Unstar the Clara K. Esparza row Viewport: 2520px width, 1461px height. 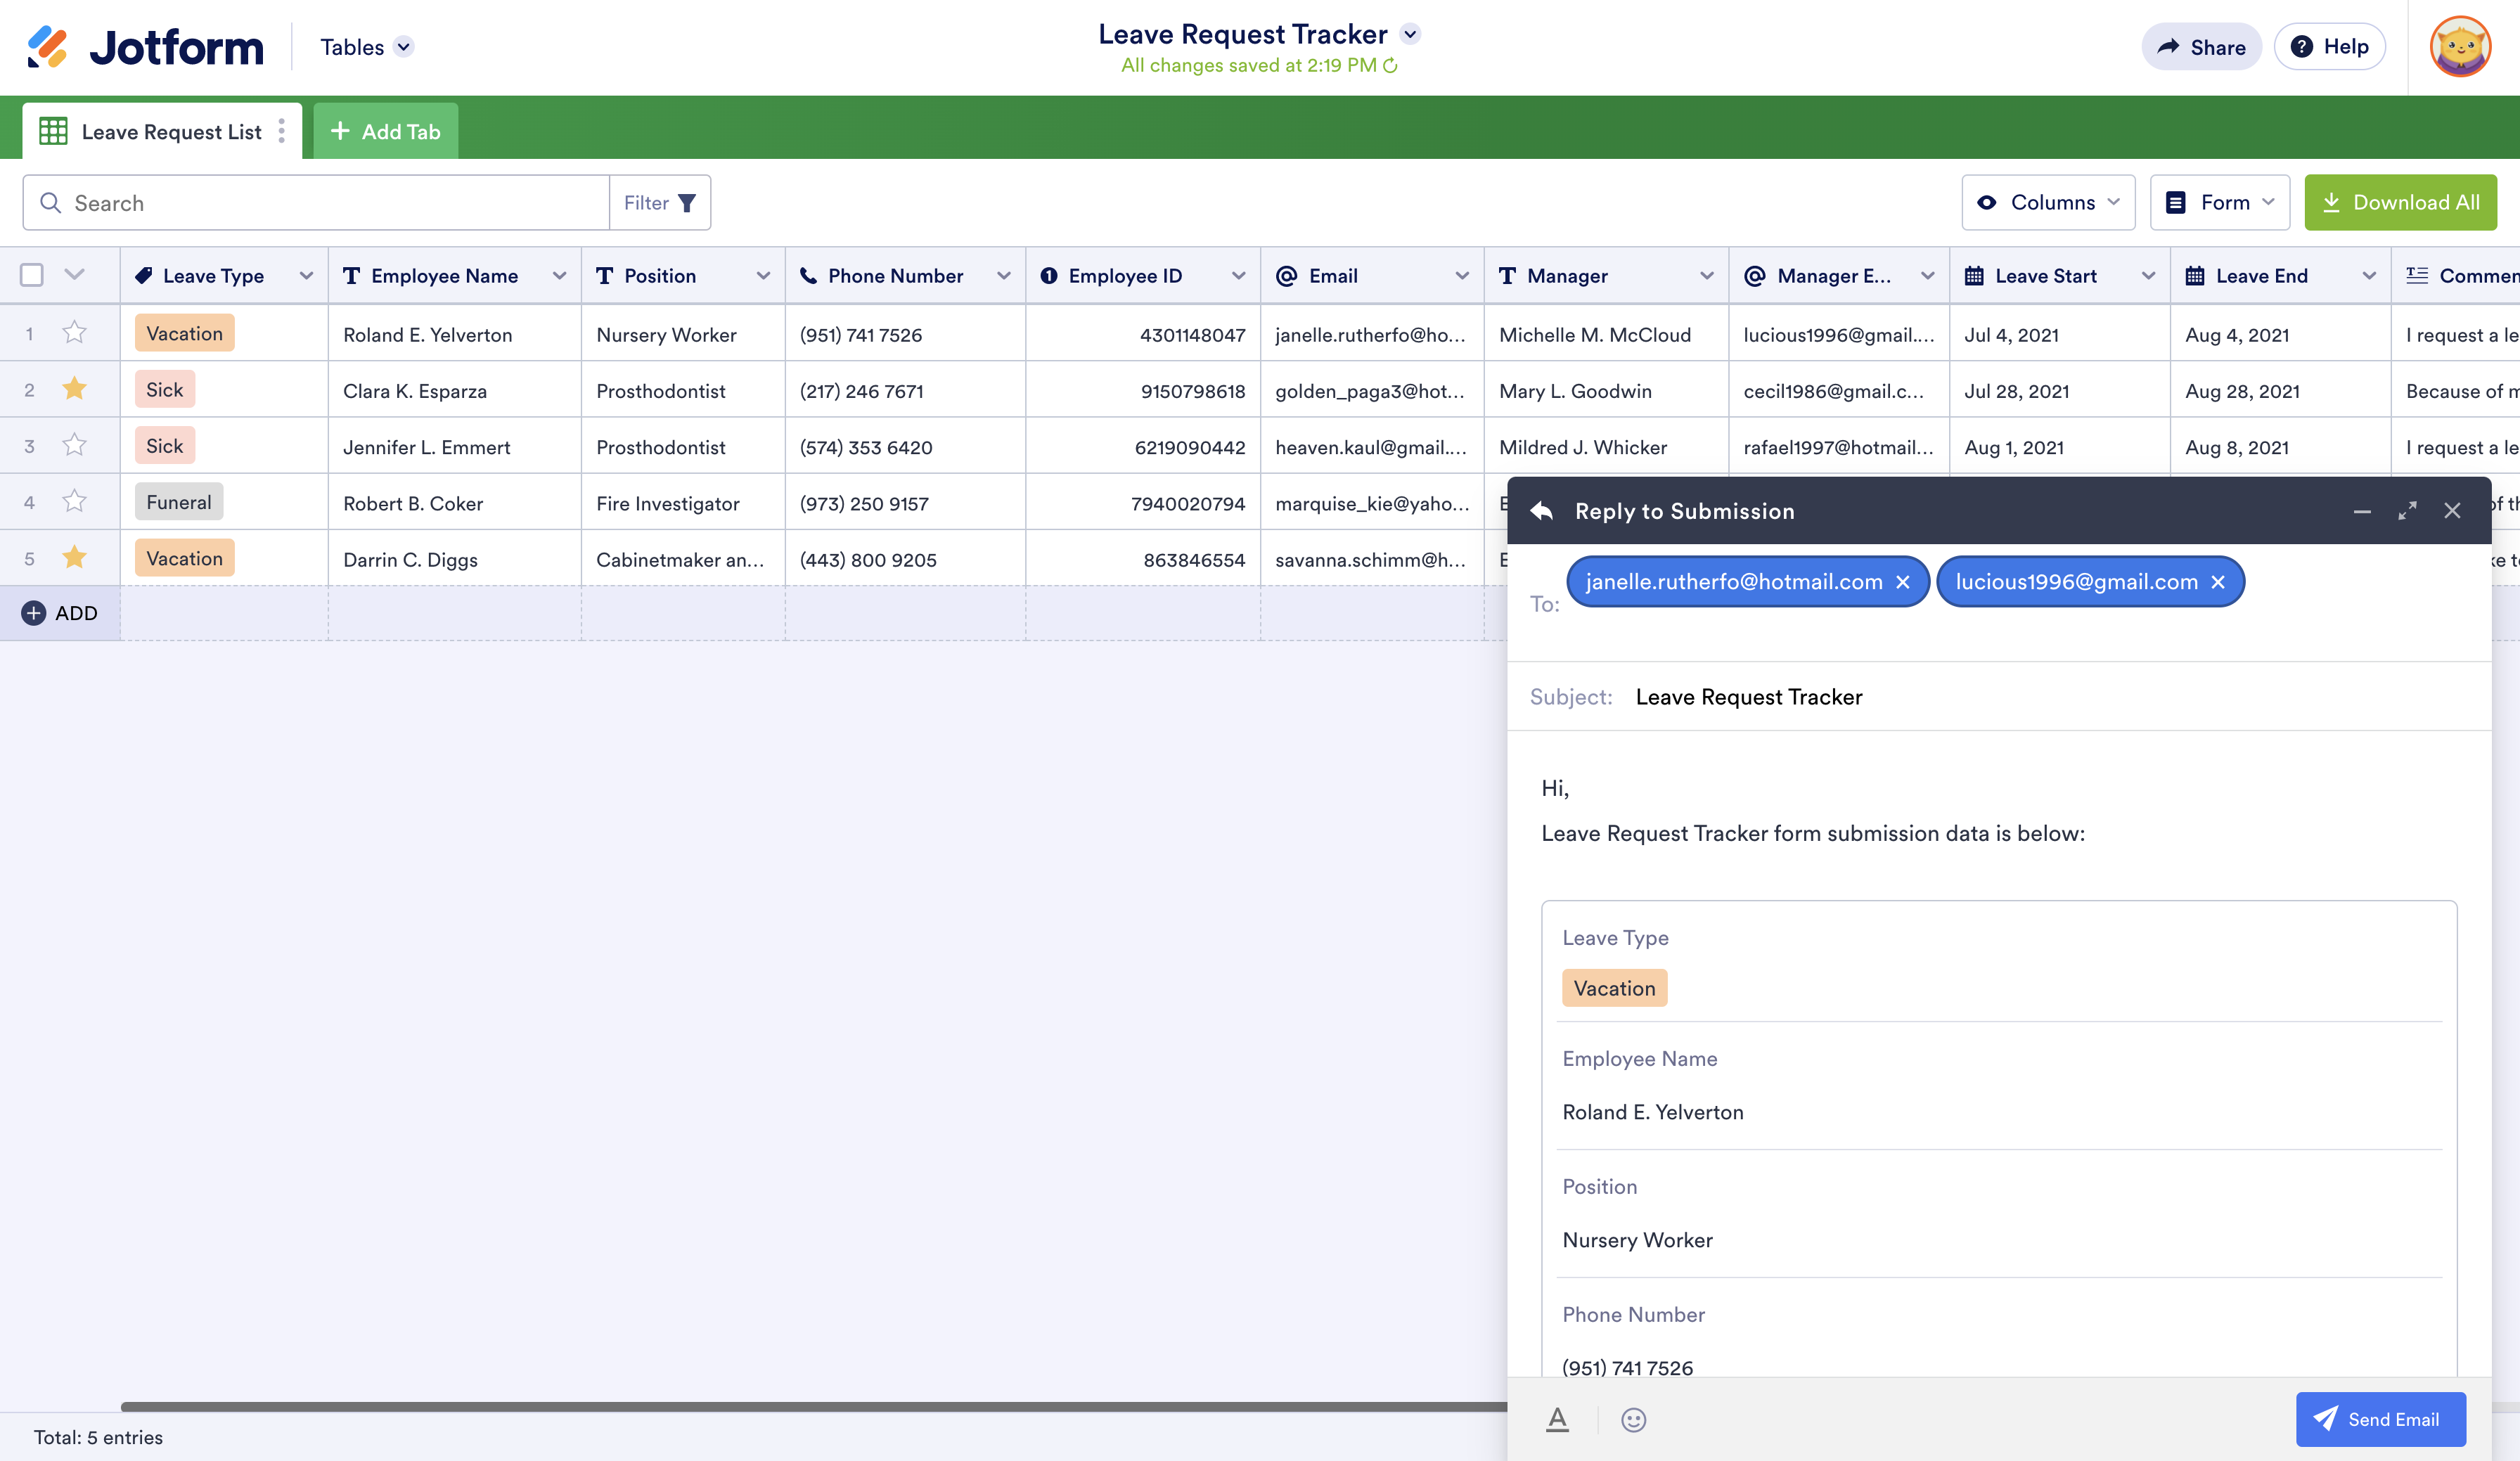pos(74,389)
